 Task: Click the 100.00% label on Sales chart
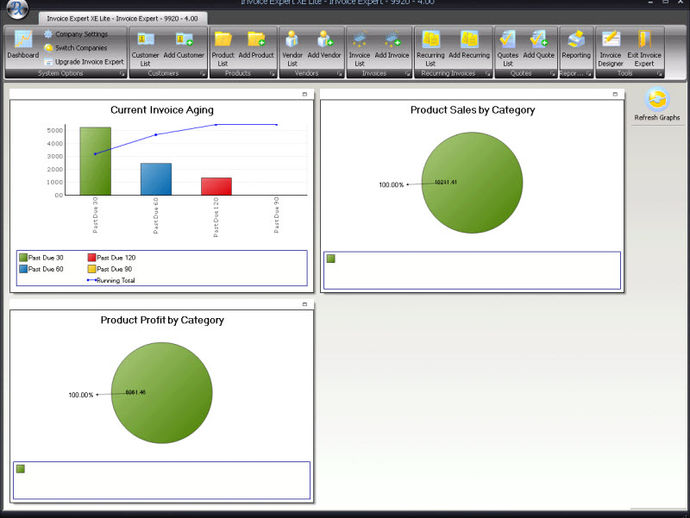[x=391, y=185]
